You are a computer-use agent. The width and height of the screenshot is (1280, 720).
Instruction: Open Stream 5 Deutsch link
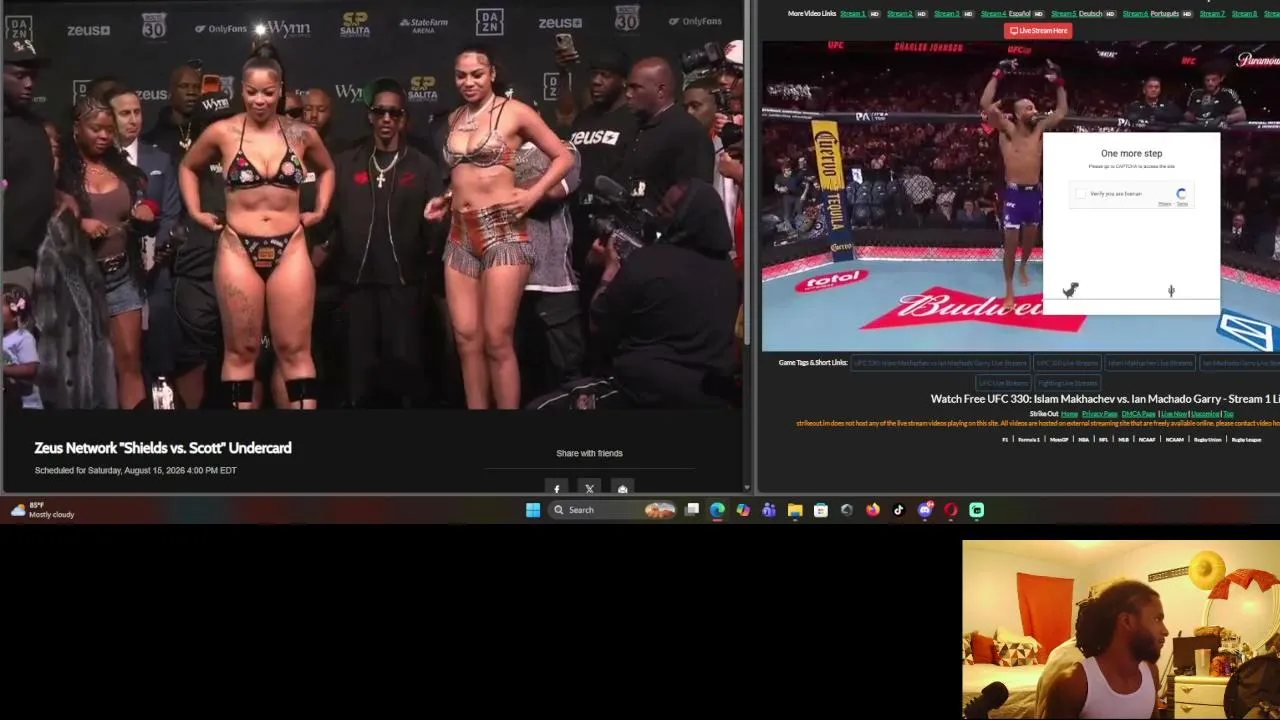pyautogui.click(x=1076, y=14)
